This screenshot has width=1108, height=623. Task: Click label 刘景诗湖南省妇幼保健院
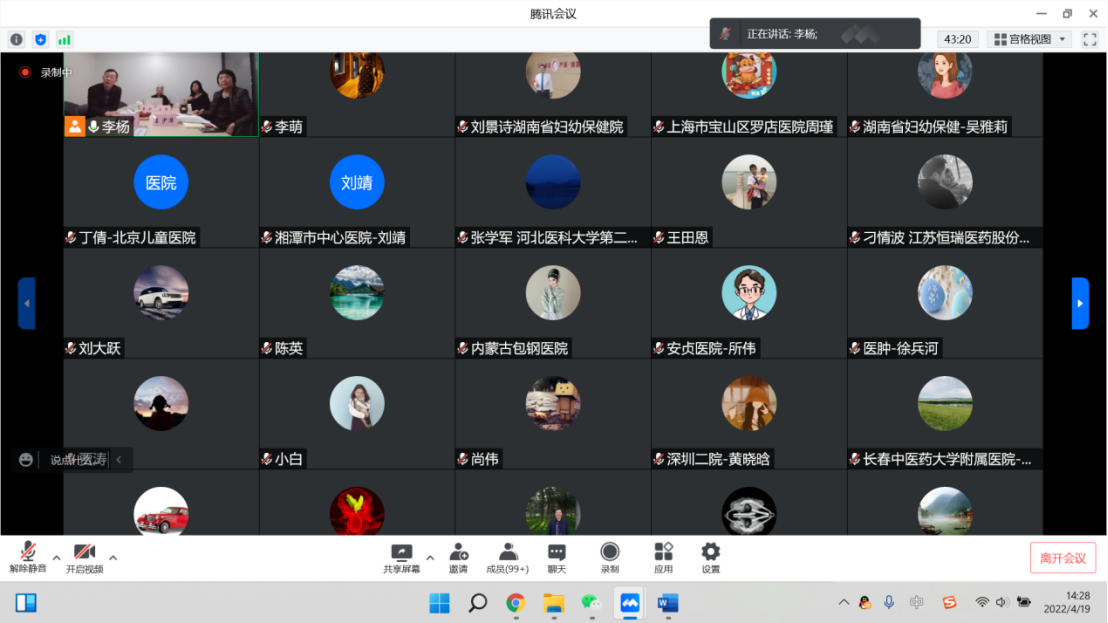(547, 127)
